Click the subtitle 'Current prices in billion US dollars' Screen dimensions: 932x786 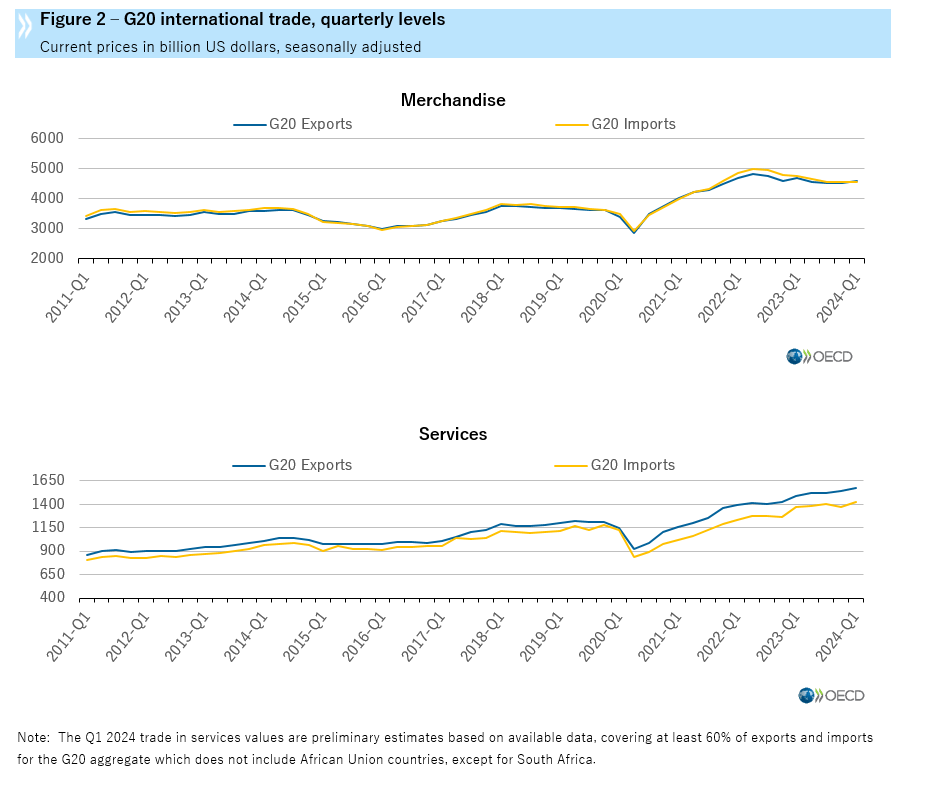coord(230,46)
